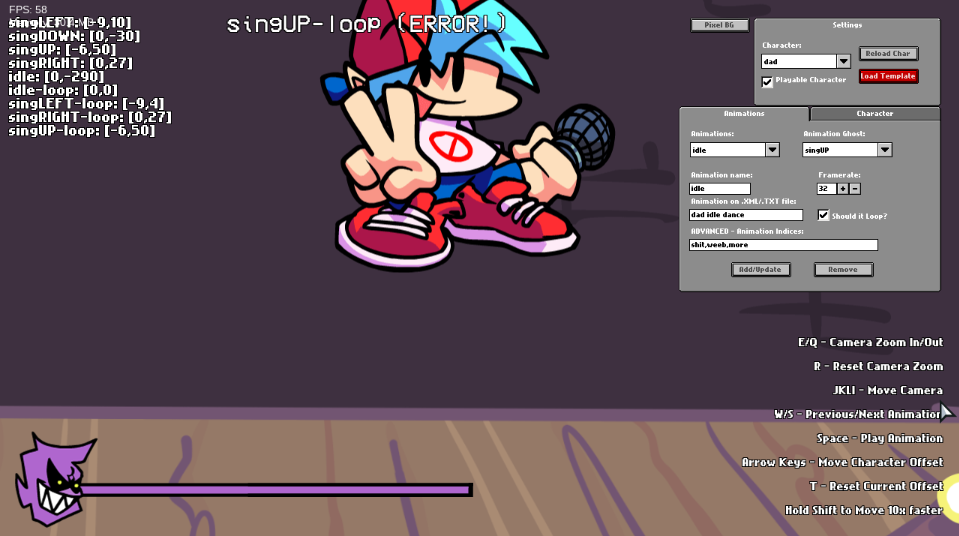The width and height of the screenshot is (959, 536).
Task: Click the Hold Shift to Move 10x faster hint
Action: point(864,510)
